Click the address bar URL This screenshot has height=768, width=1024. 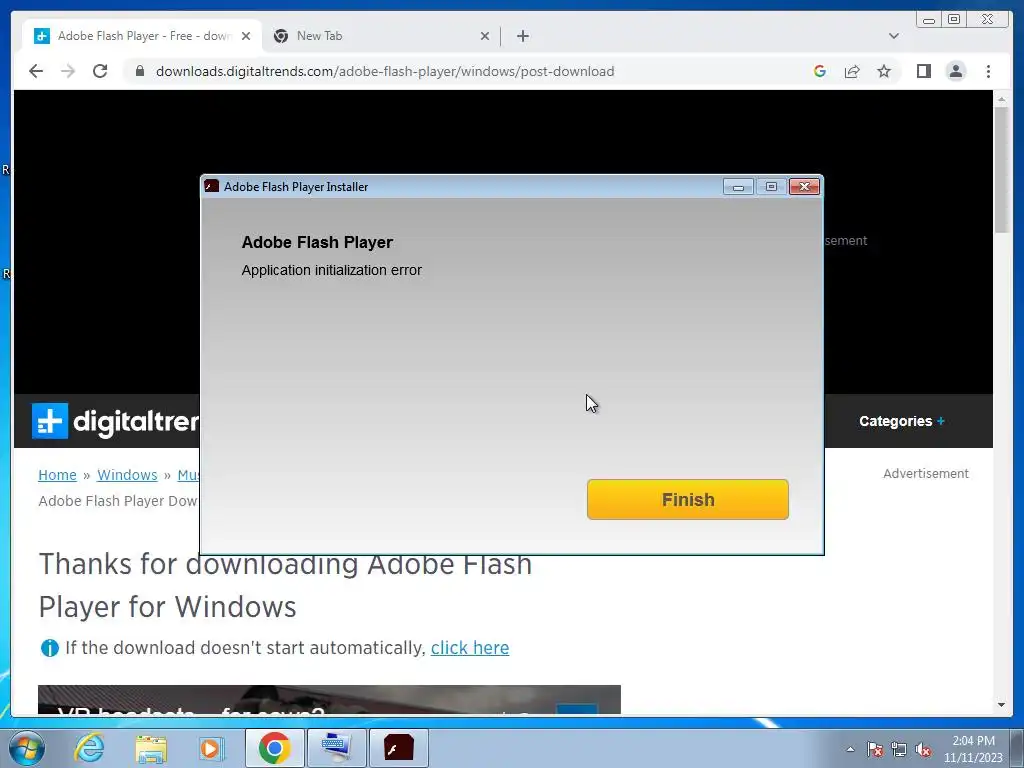(x=385, y=71)
